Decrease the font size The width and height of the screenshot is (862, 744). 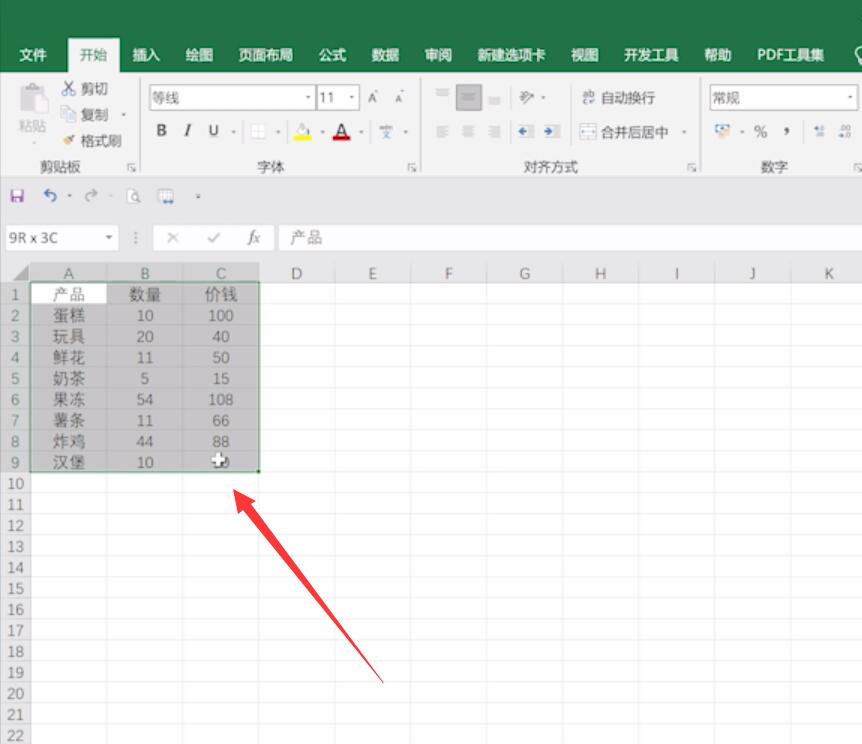point(399,98)
